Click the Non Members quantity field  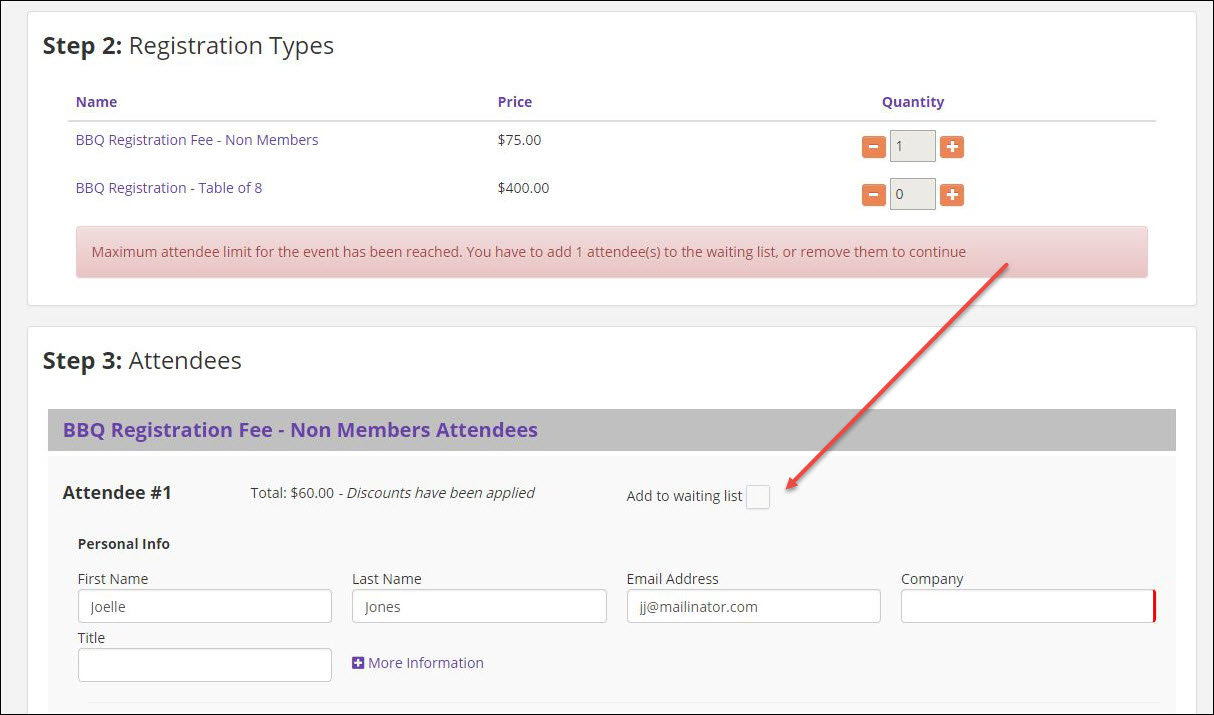(912, 147)
